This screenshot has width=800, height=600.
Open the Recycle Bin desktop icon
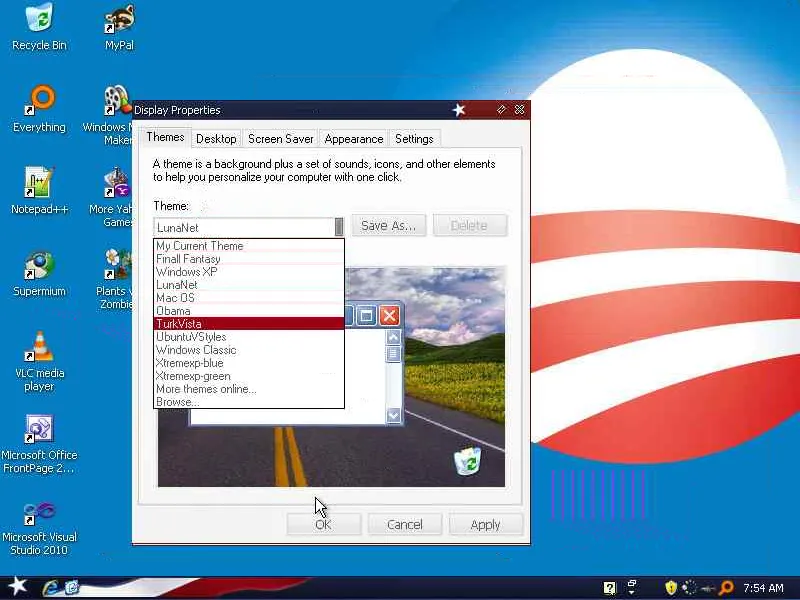(x=39, y=27)
